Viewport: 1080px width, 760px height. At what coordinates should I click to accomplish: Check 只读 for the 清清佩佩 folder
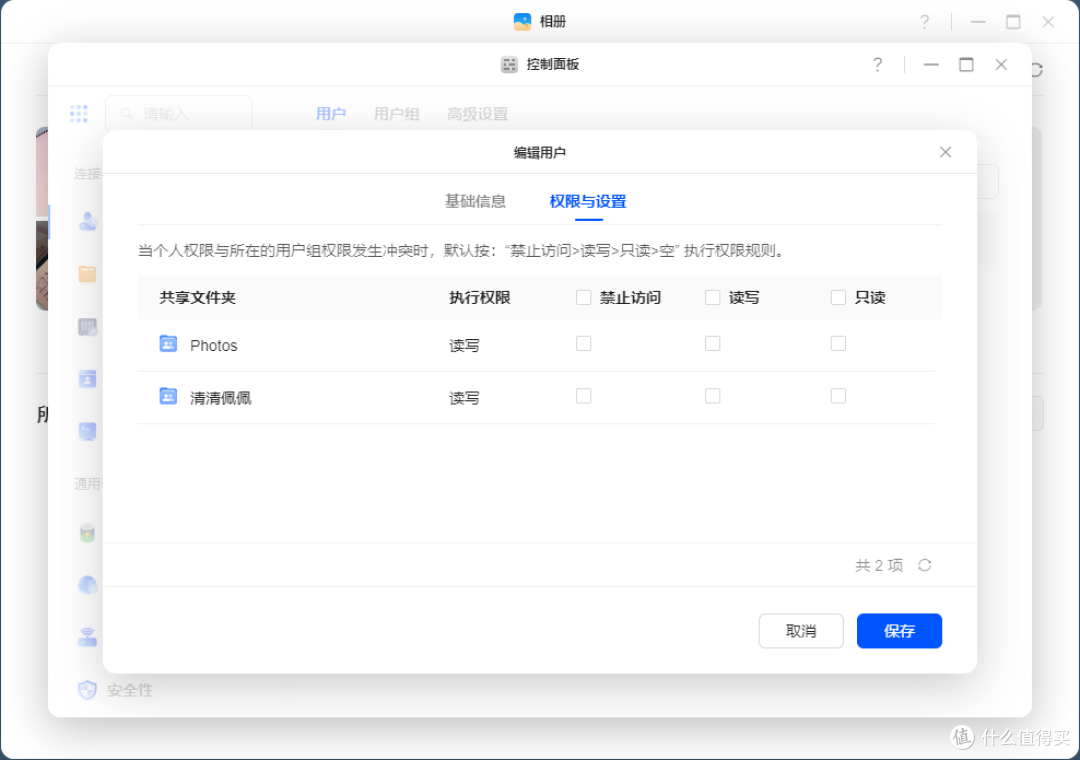(x=838, y=396)
